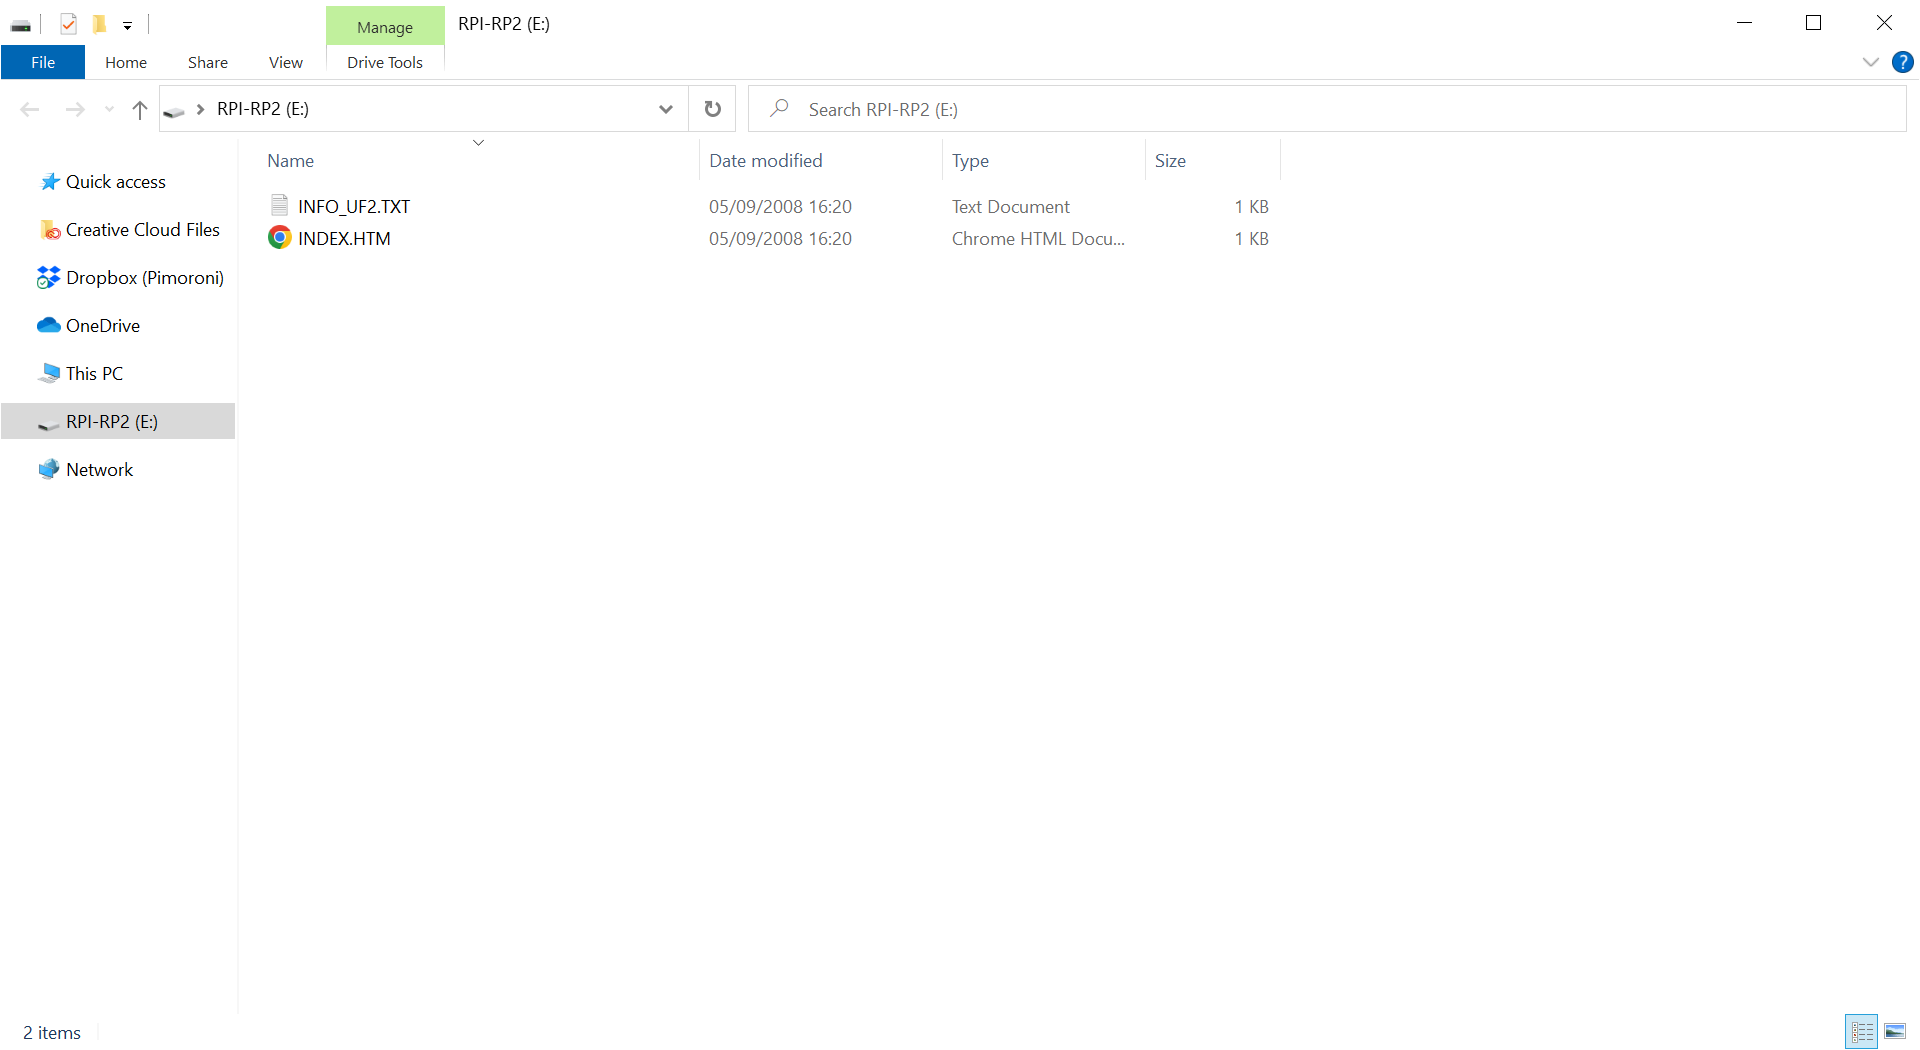Switch to the View ribbon tab
1920x1050 pixels.
click(x=285, y=62)
